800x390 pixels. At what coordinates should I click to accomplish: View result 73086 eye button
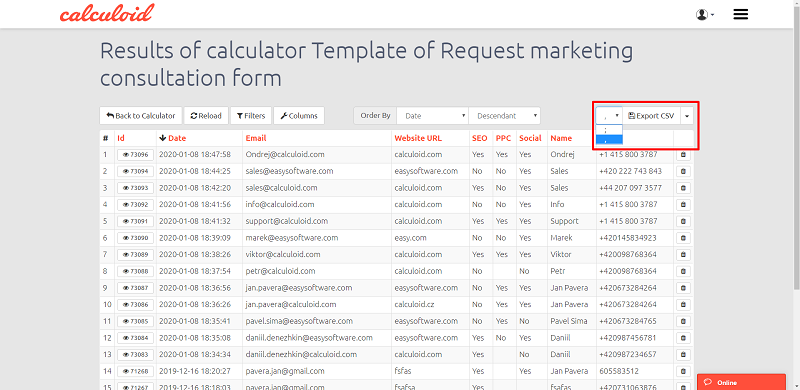(x=135, y=305)
